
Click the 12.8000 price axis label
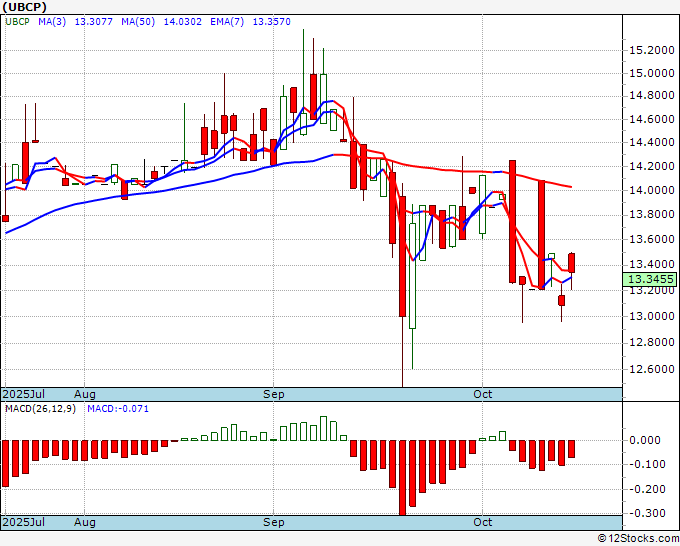652,343
